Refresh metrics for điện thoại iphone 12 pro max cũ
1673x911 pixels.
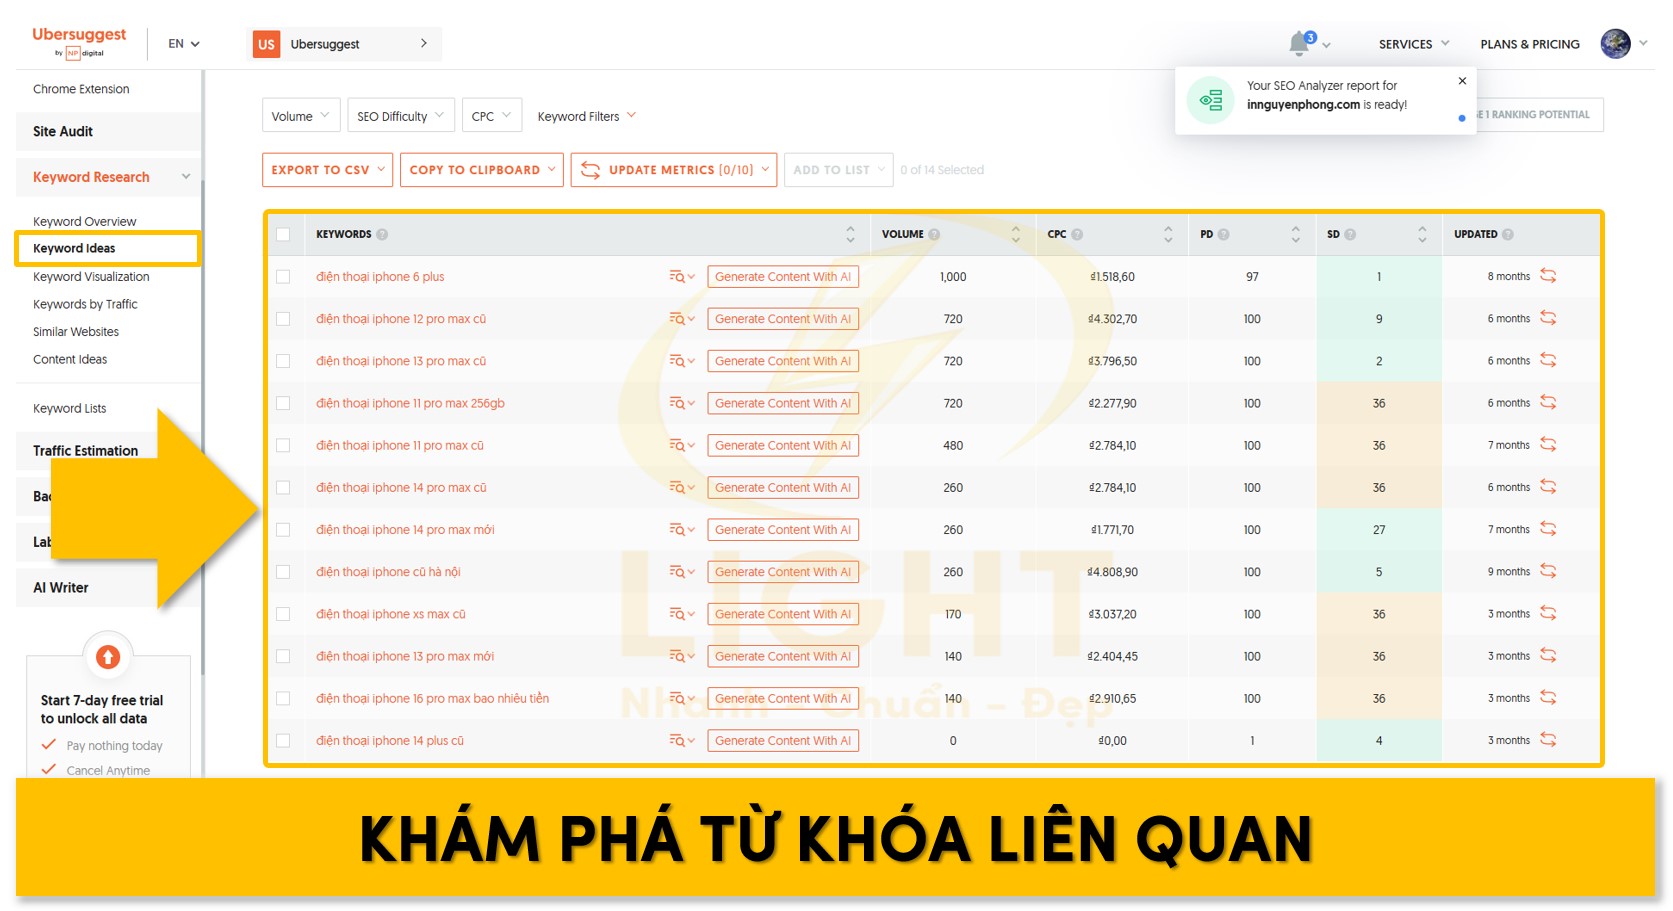(x=1548, y=318)
